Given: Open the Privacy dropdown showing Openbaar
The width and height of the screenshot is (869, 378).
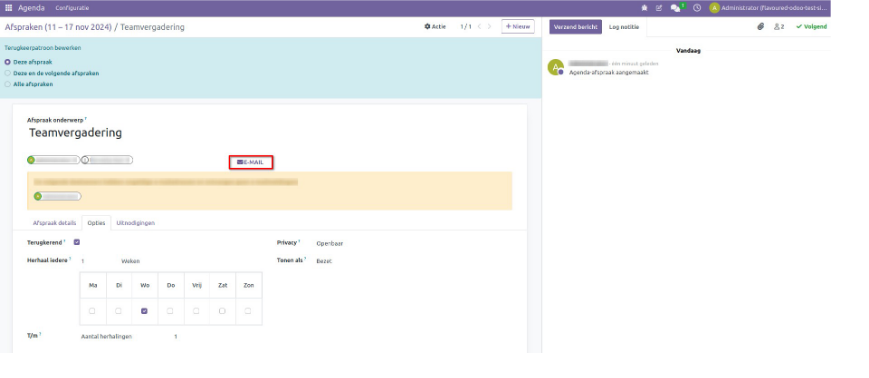Looking at the screenshot, I should [x=330, y=243].
